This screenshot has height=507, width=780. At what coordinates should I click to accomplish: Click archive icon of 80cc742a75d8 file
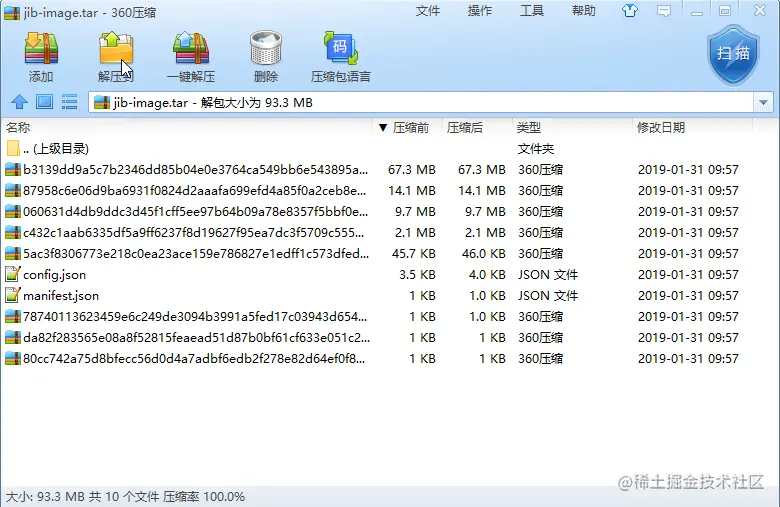(x=12, y=358)
